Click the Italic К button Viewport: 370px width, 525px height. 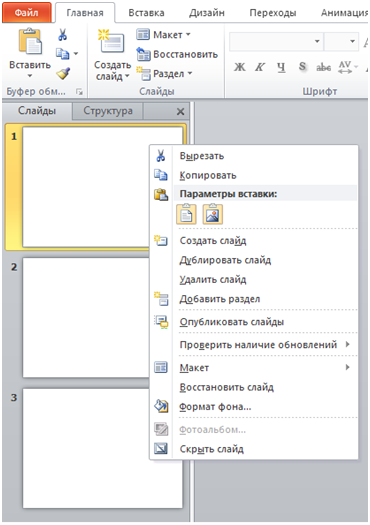click(x=260, y=67)
